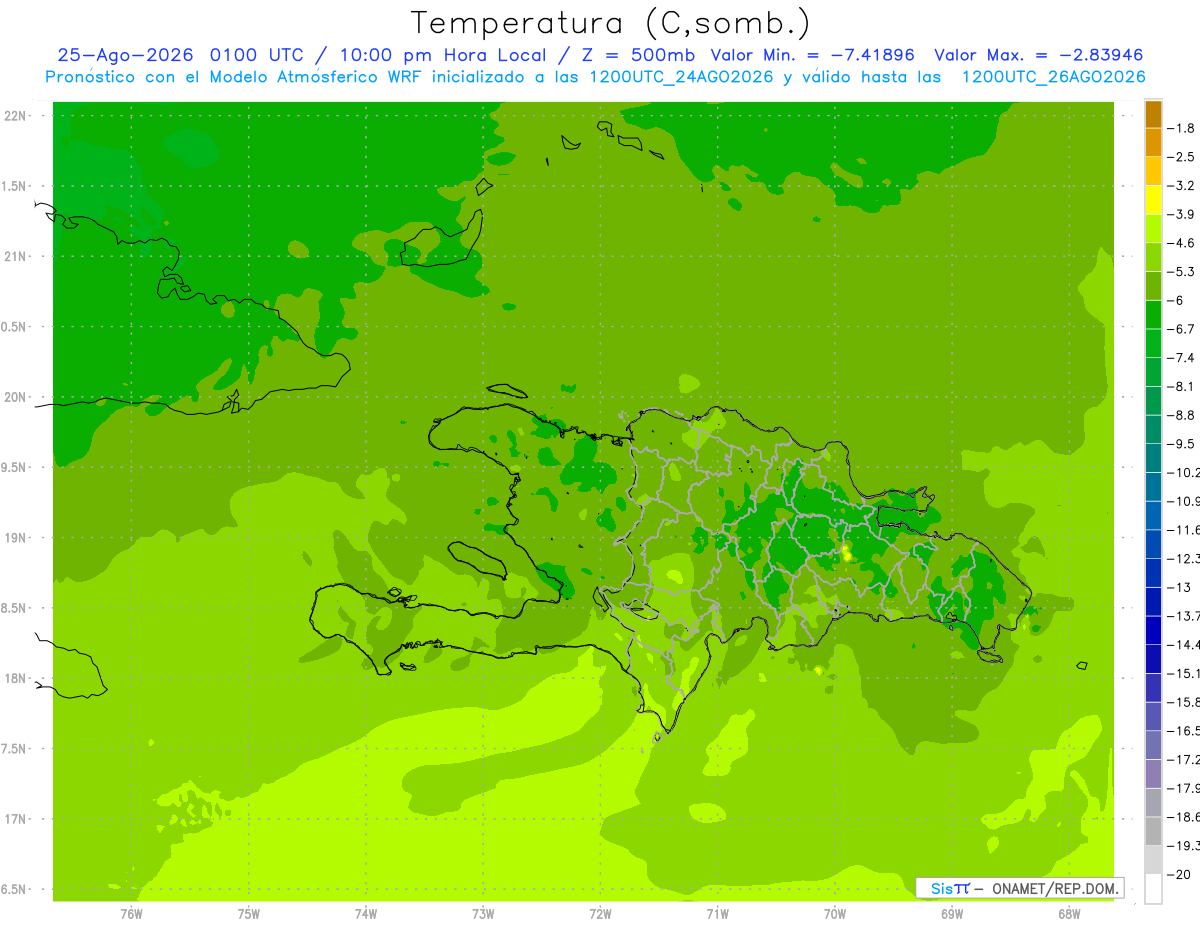Click the "-2.5" color bar label
This screenshot has height=927, width=1200.
pyautogui.click(x=1183, y=157)
